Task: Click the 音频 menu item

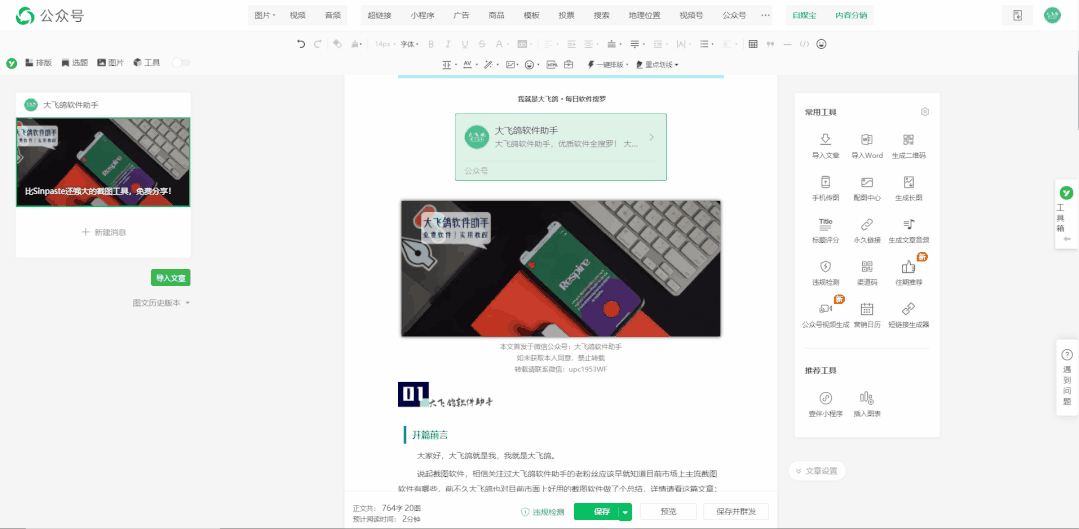Action: coord(332,15)
